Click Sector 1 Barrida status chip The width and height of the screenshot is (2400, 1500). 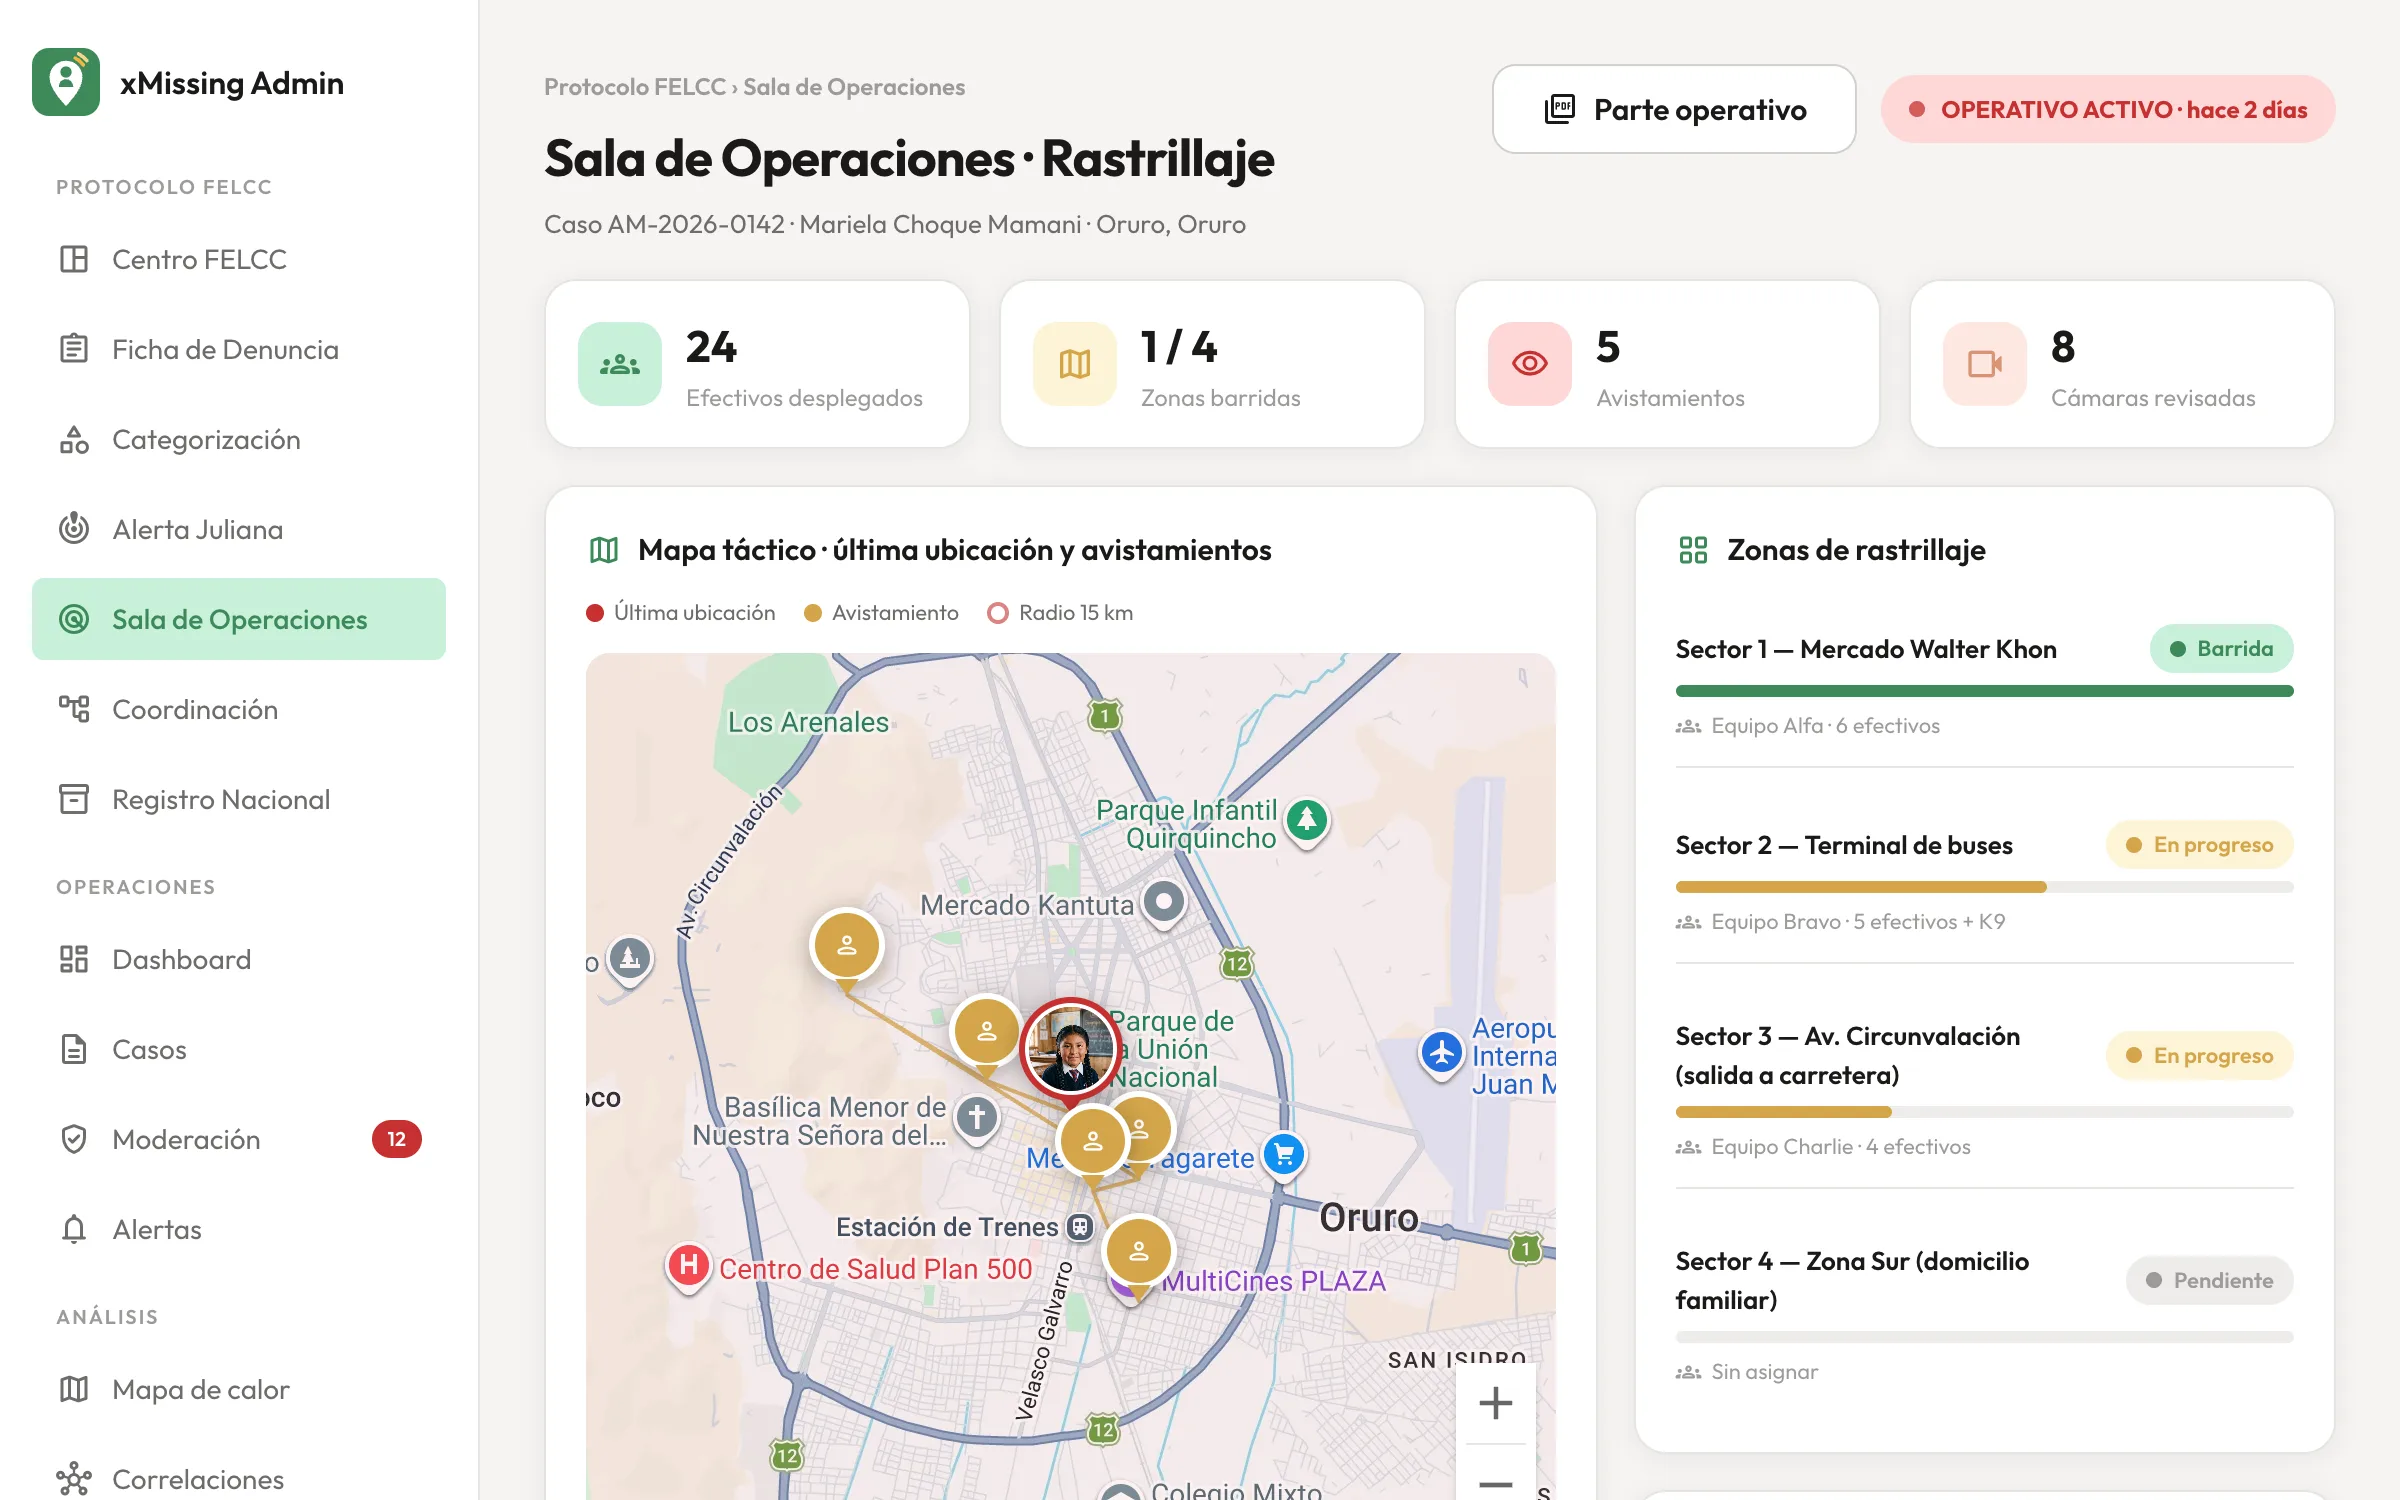coord(2222,649)
